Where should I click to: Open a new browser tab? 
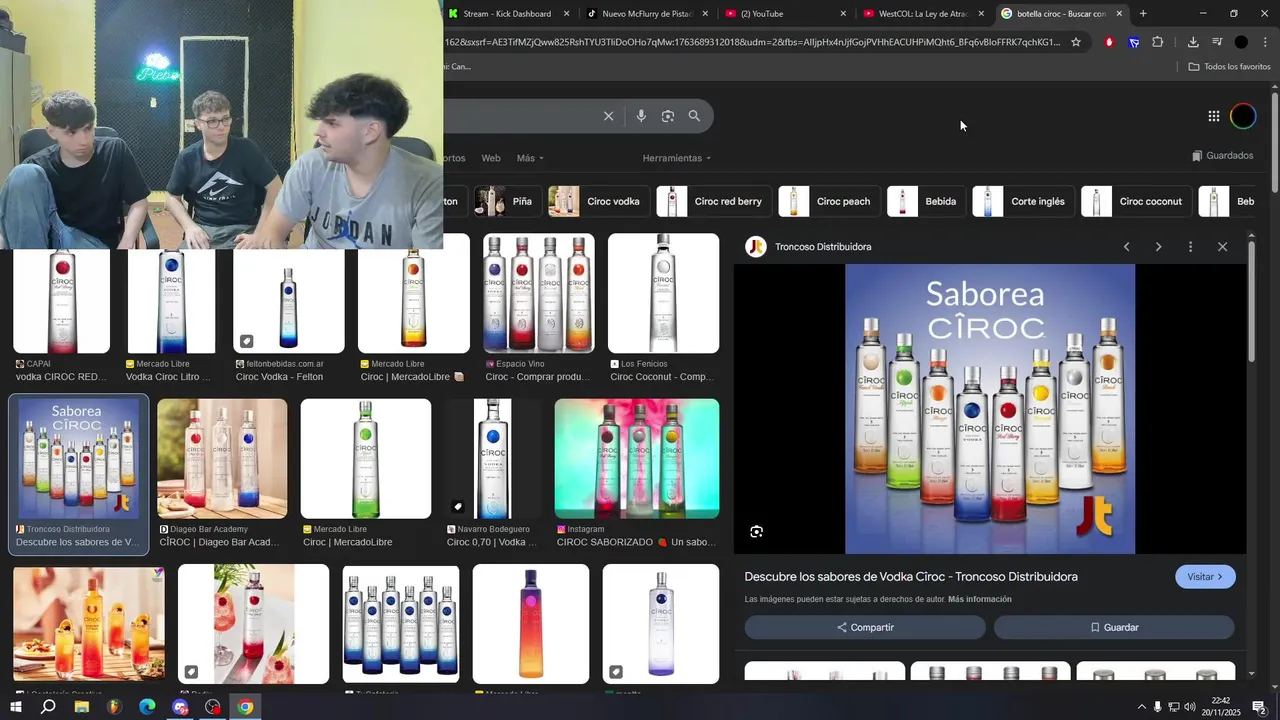tap(1143, 13)
